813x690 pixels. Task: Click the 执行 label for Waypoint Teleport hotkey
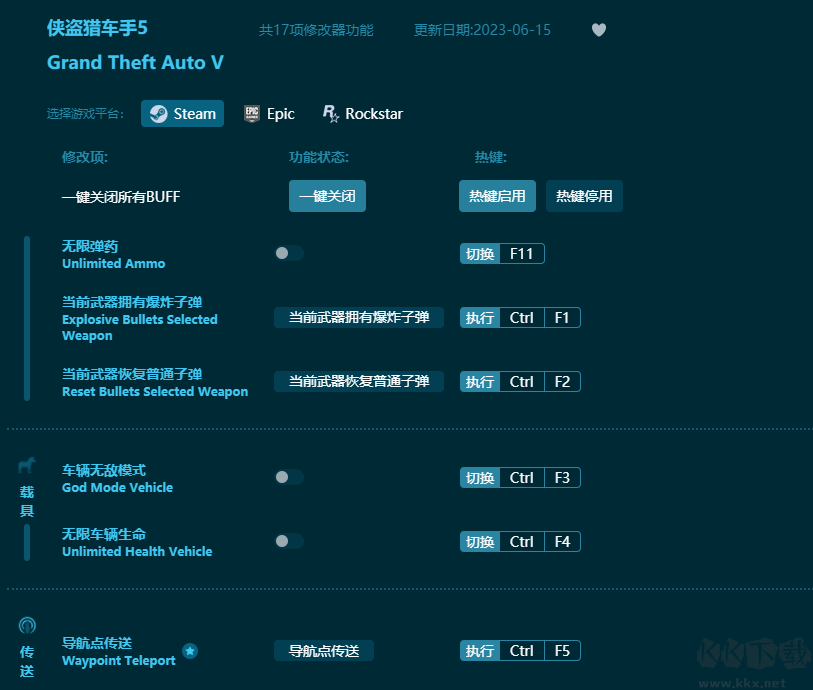pyautogui.click(x=480, y=651)
